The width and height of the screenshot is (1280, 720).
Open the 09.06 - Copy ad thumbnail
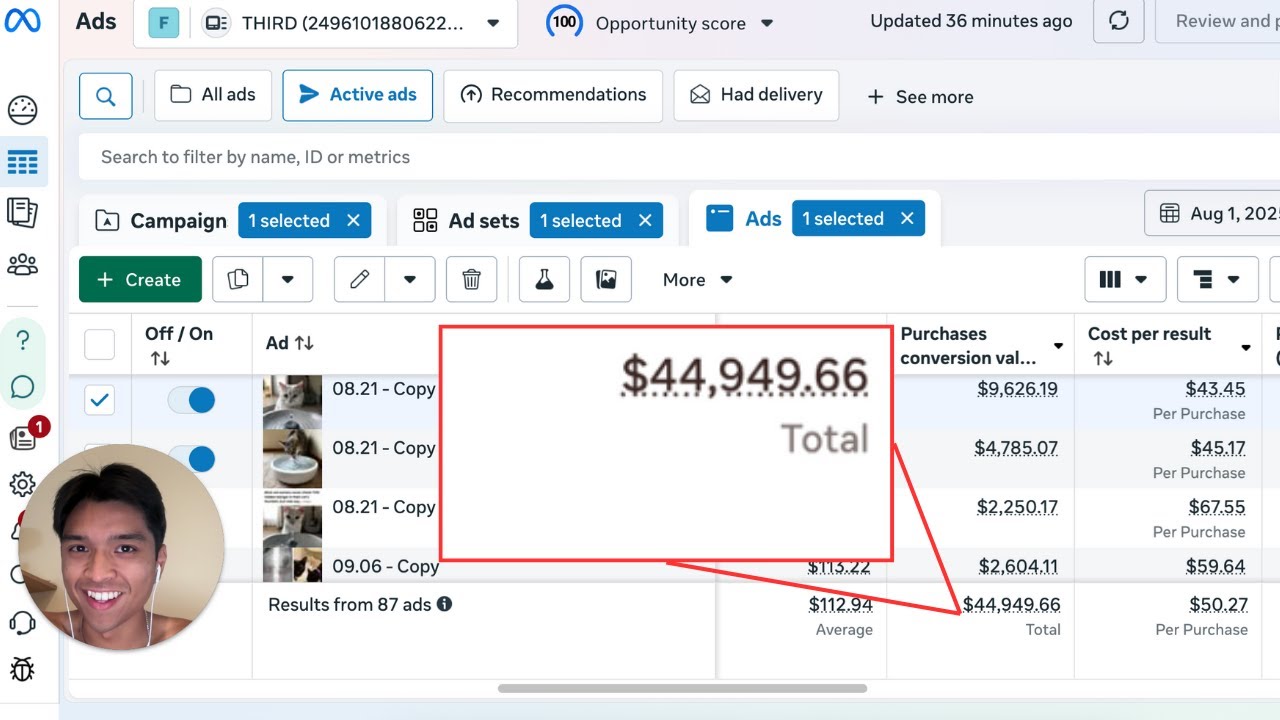(292, 567)
